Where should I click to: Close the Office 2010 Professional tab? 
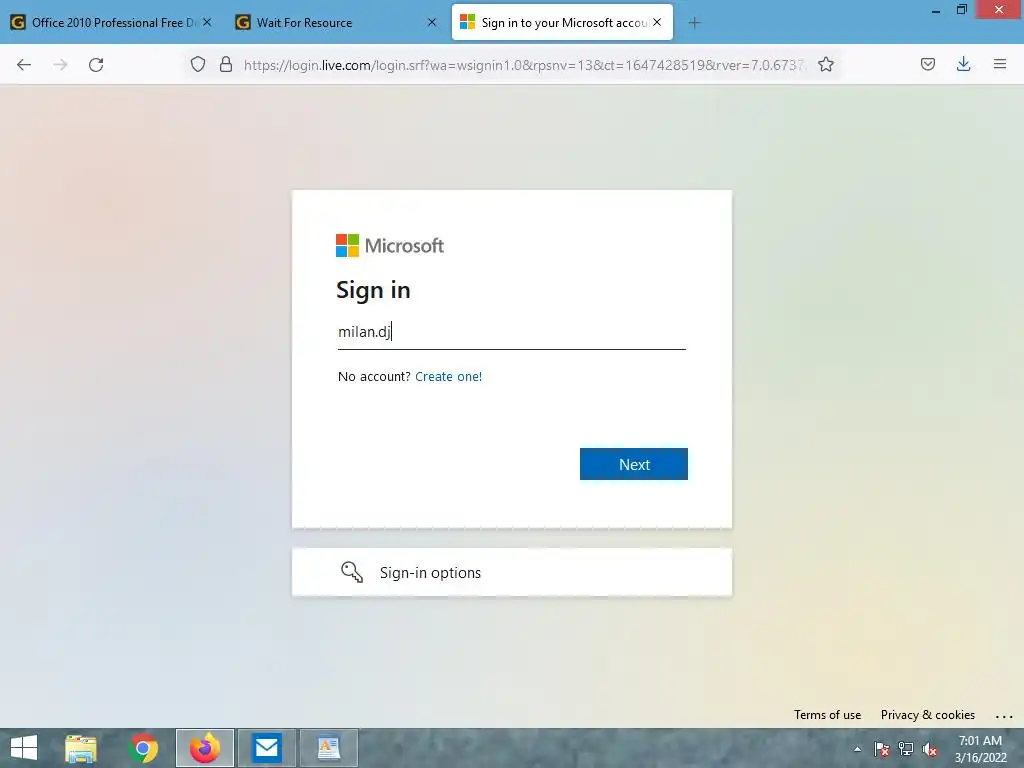[207, 22]
